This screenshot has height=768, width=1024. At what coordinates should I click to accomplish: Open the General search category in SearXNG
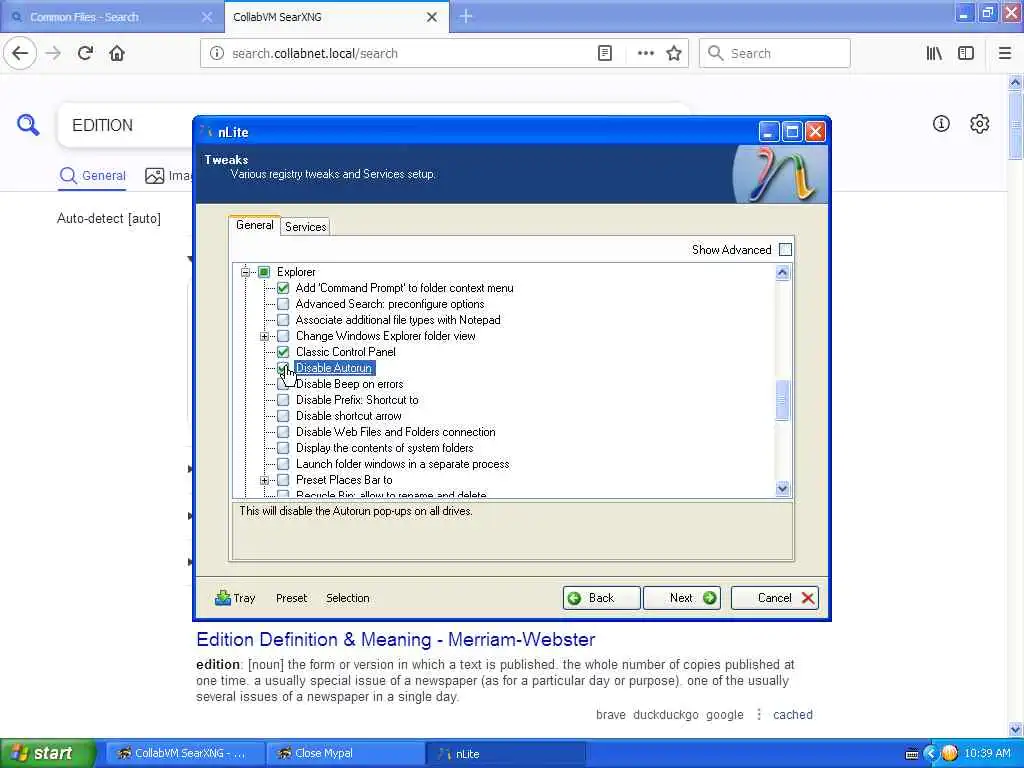(x=92, y=175)
